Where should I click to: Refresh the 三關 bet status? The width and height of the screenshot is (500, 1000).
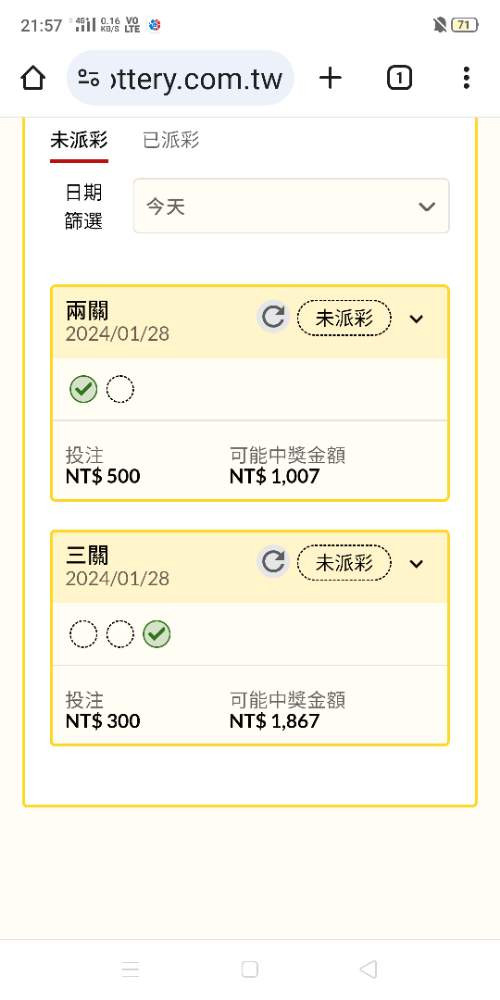click(x=273, y=562)
